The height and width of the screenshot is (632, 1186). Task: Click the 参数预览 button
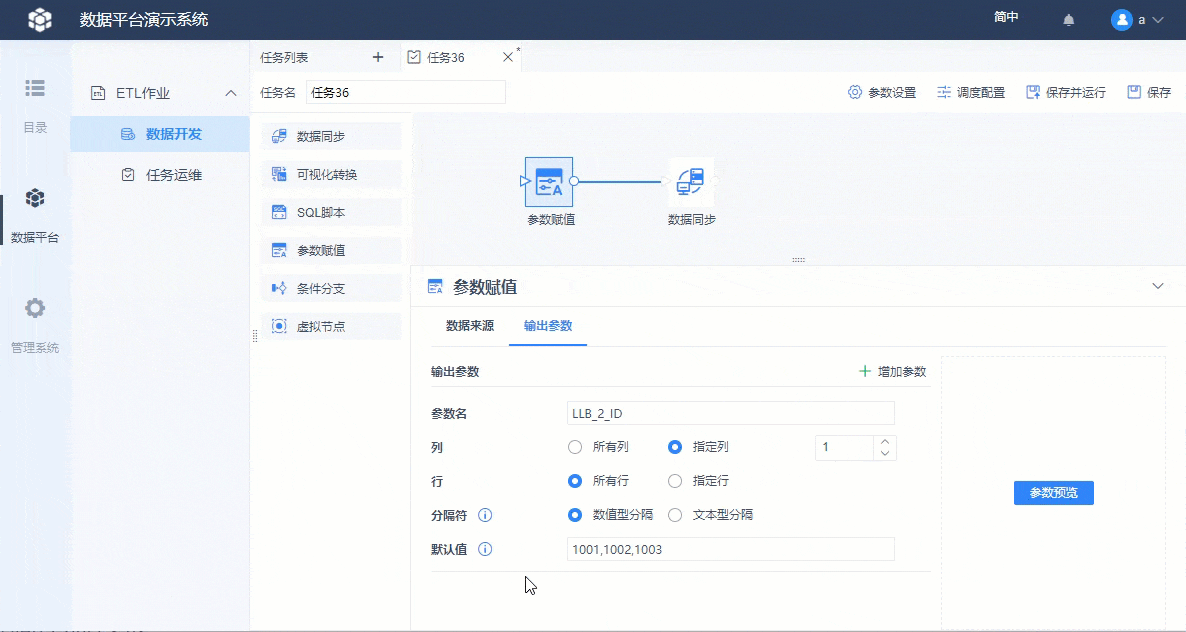pyautogui.click(x=1054, y=493)
